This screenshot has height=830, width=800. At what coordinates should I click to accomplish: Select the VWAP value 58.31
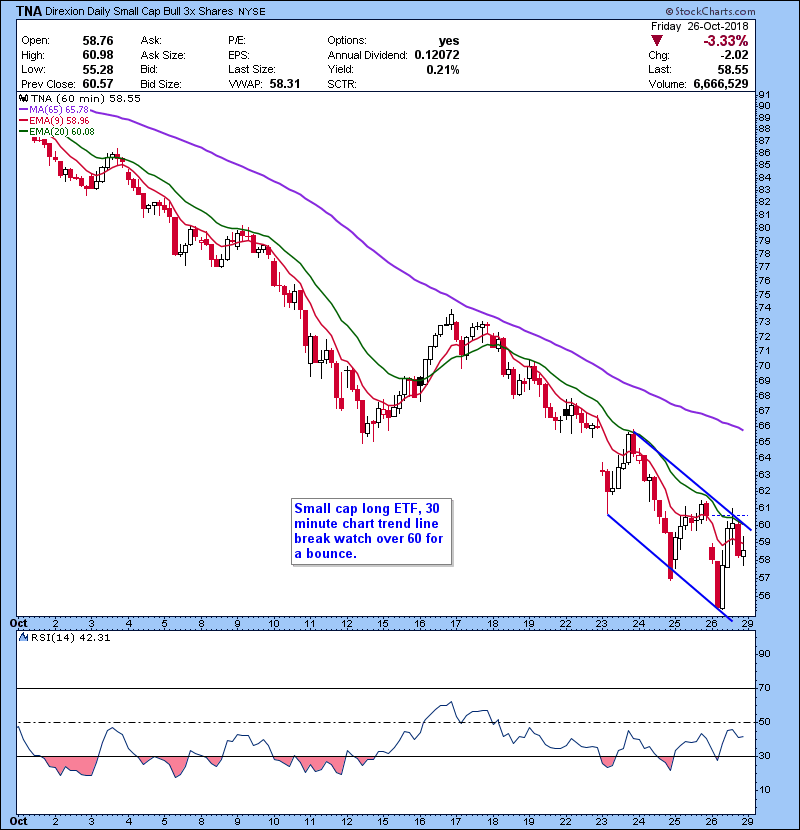point(285,84)
